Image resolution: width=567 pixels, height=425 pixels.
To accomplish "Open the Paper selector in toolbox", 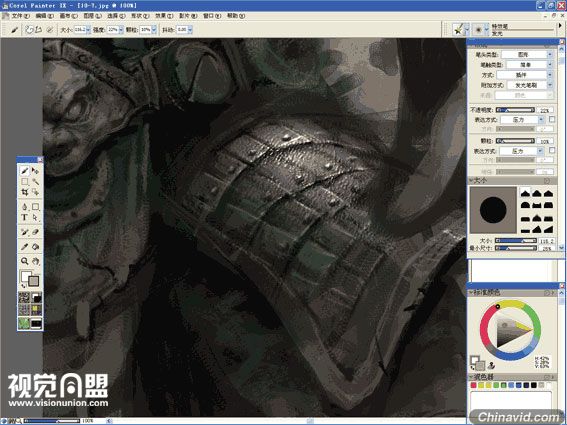I will click(24, 297).
